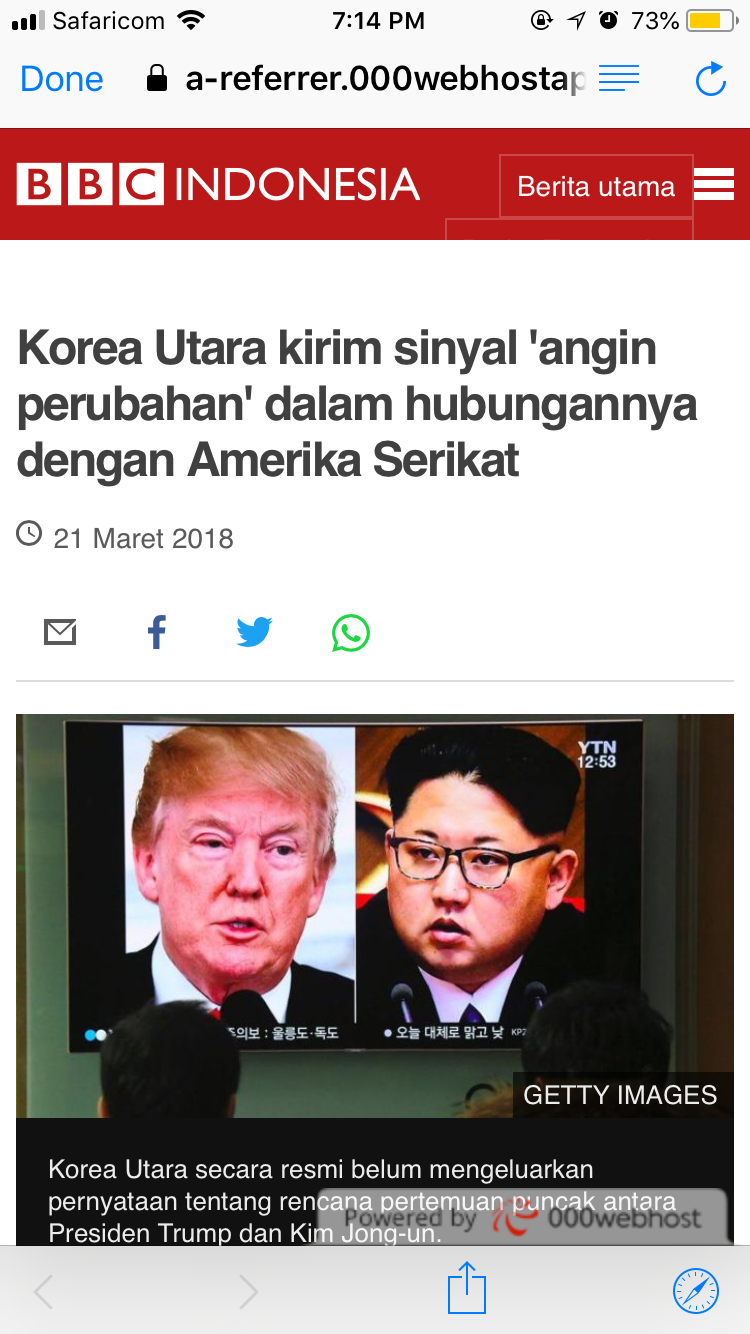Open the BBC Indonesia home logo
The height and width of the screenshot is (1334, 750).
(x=218, y=185)
